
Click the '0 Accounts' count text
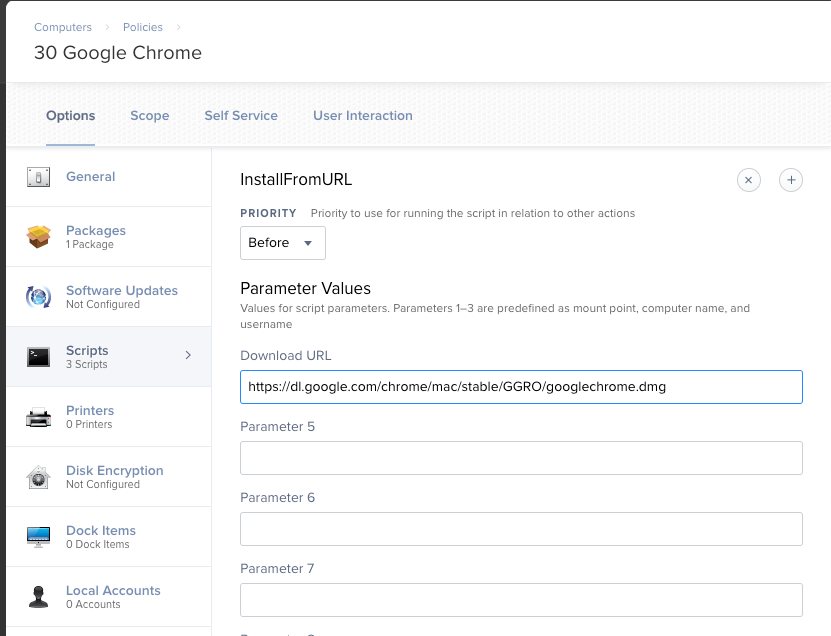(93, 605)
